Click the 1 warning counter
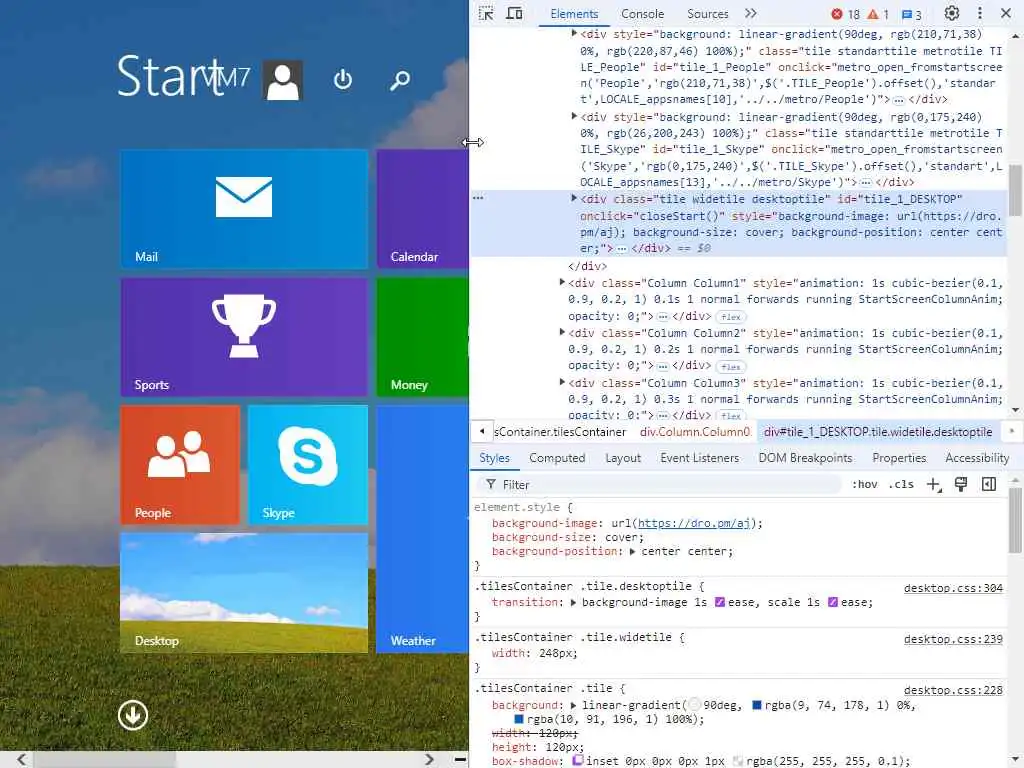This screenshot has height=768, width=1024. point(878,14)
